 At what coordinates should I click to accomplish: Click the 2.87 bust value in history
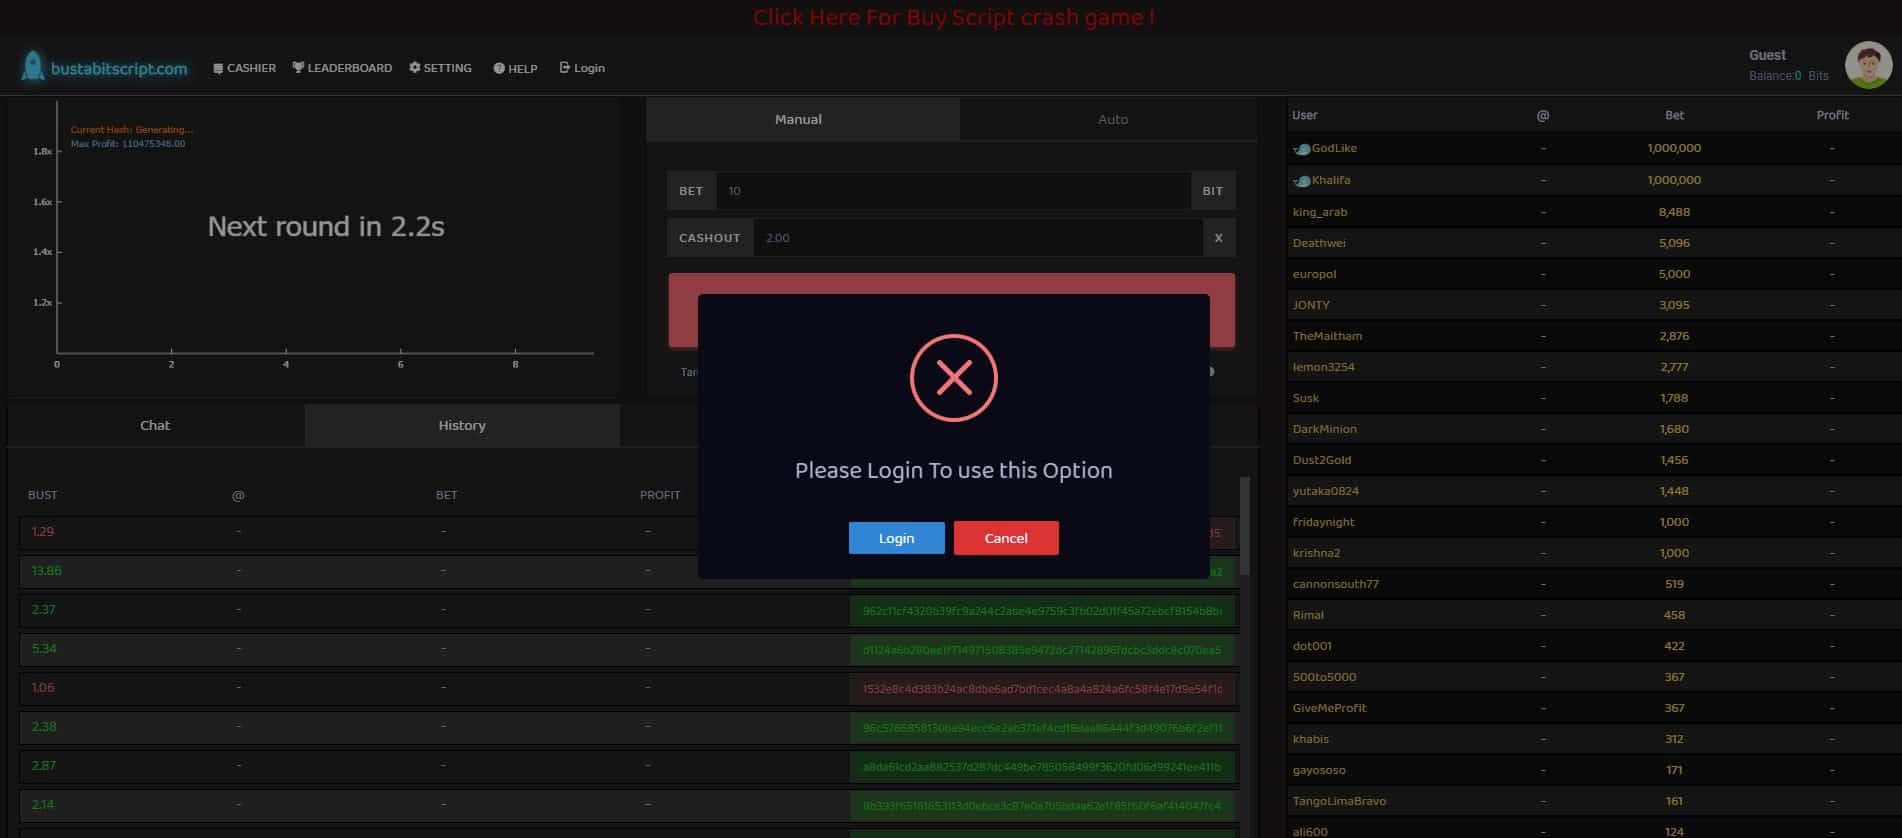[44, 766]
